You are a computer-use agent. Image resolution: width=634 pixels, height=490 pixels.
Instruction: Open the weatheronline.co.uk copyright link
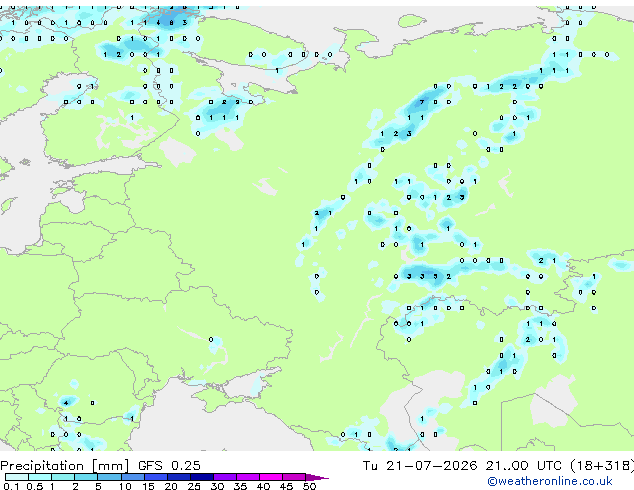click(550, 481)
